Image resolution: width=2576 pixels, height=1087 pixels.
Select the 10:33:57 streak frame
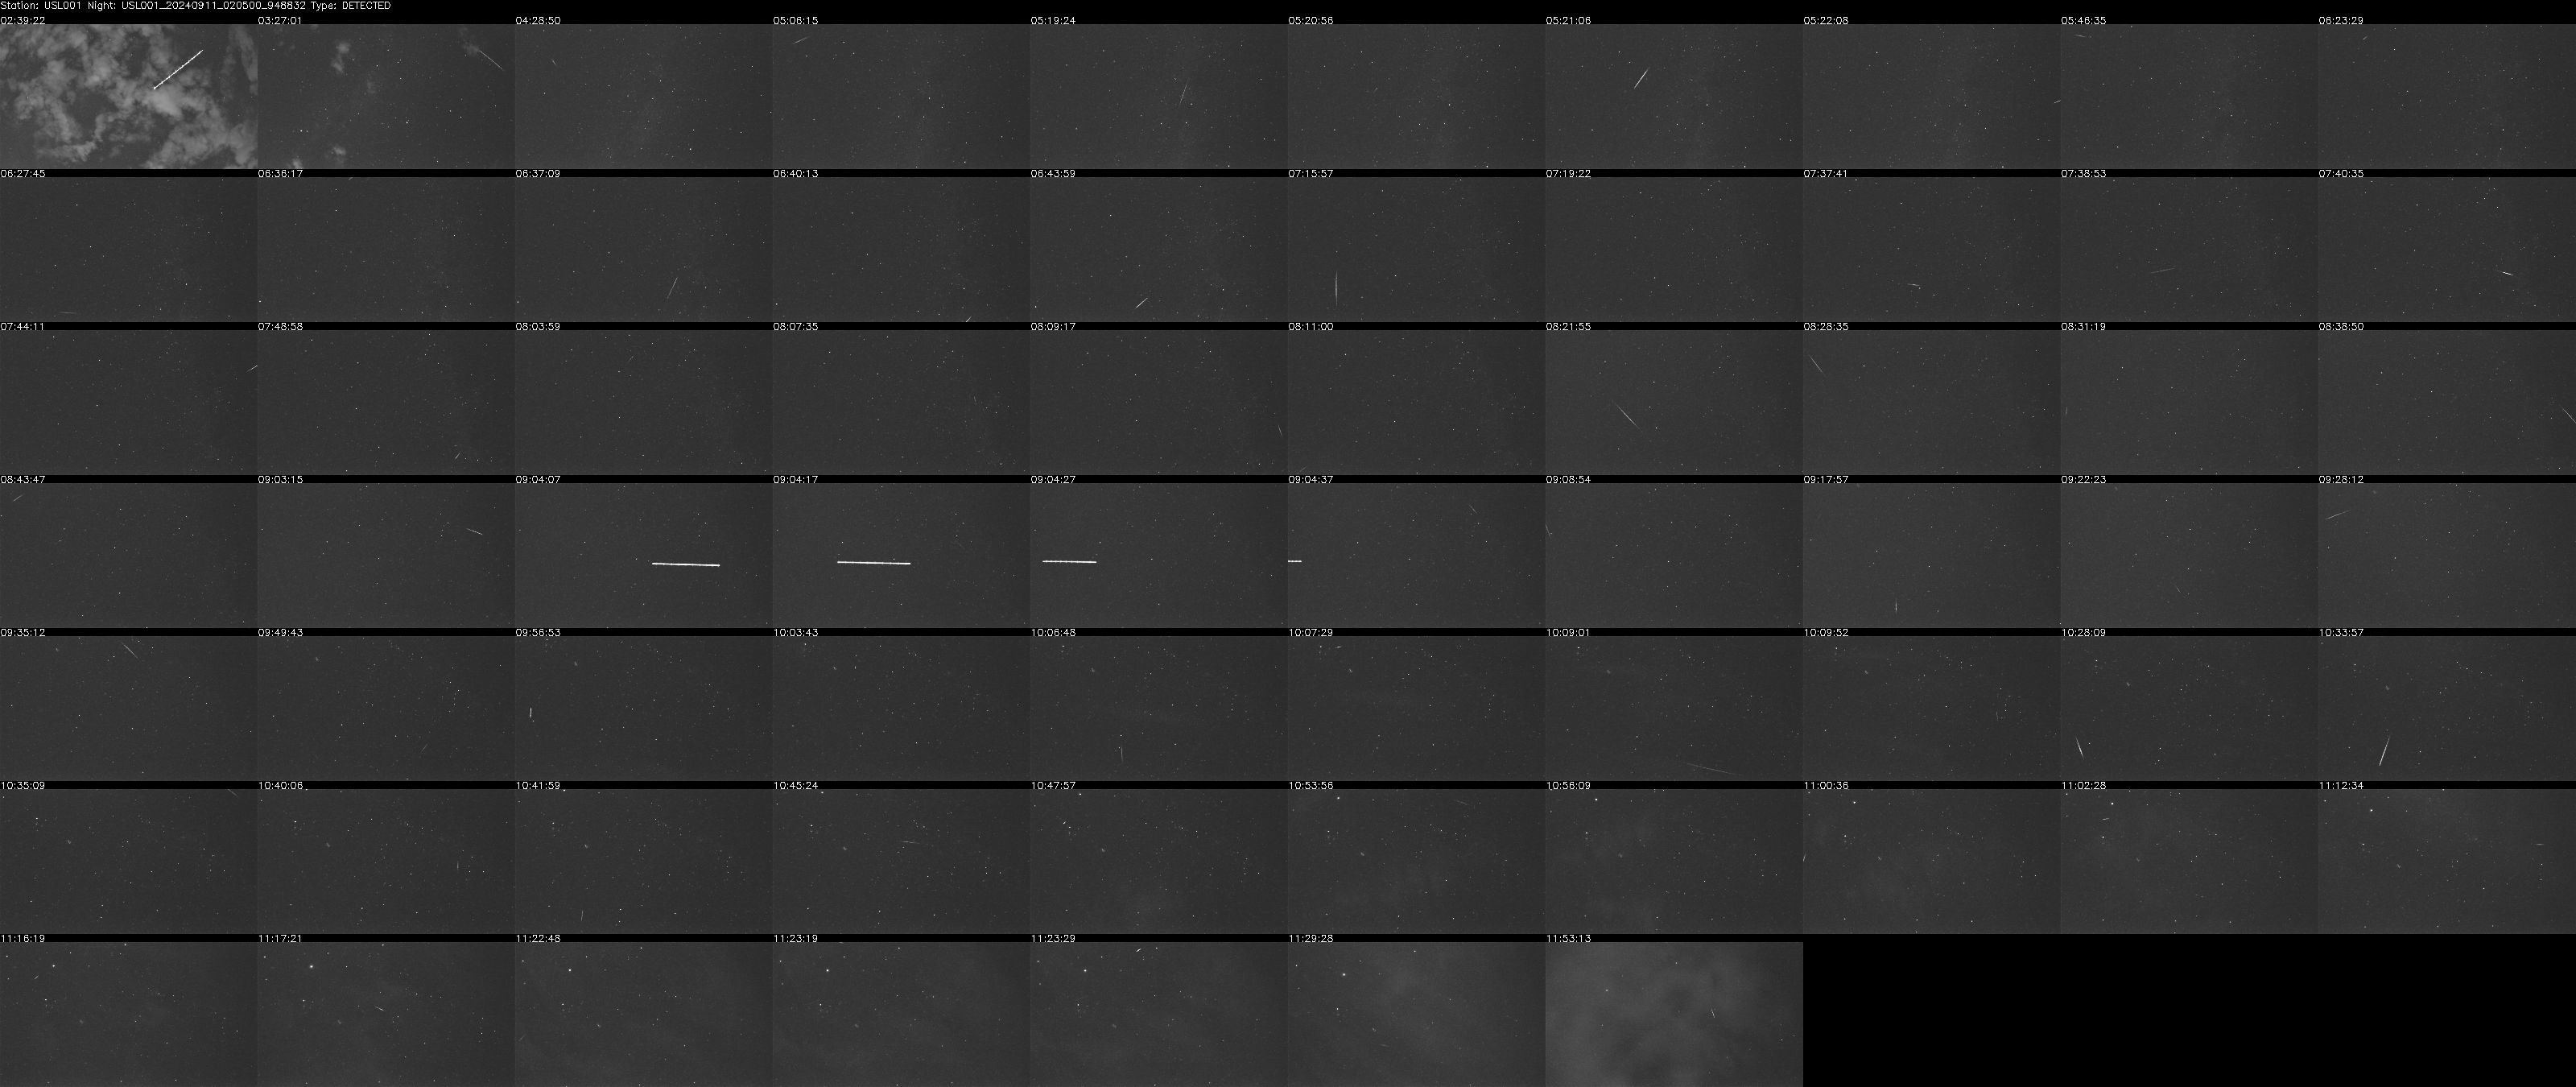pos(2447,708)
